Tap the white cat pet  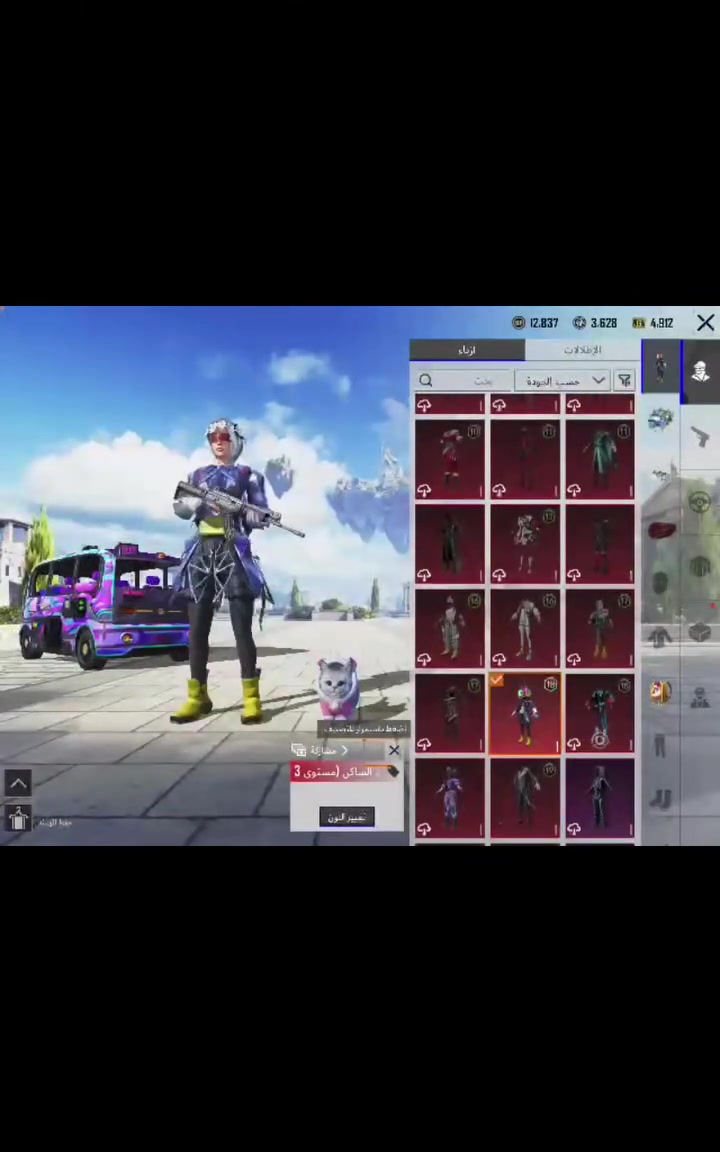338,688
